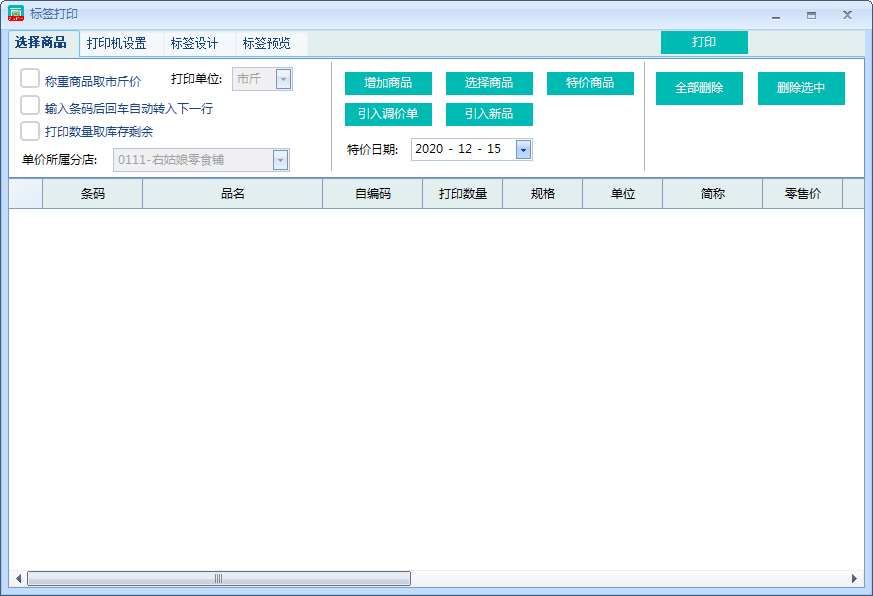Click the 引入新品 button

coord(489,114)
